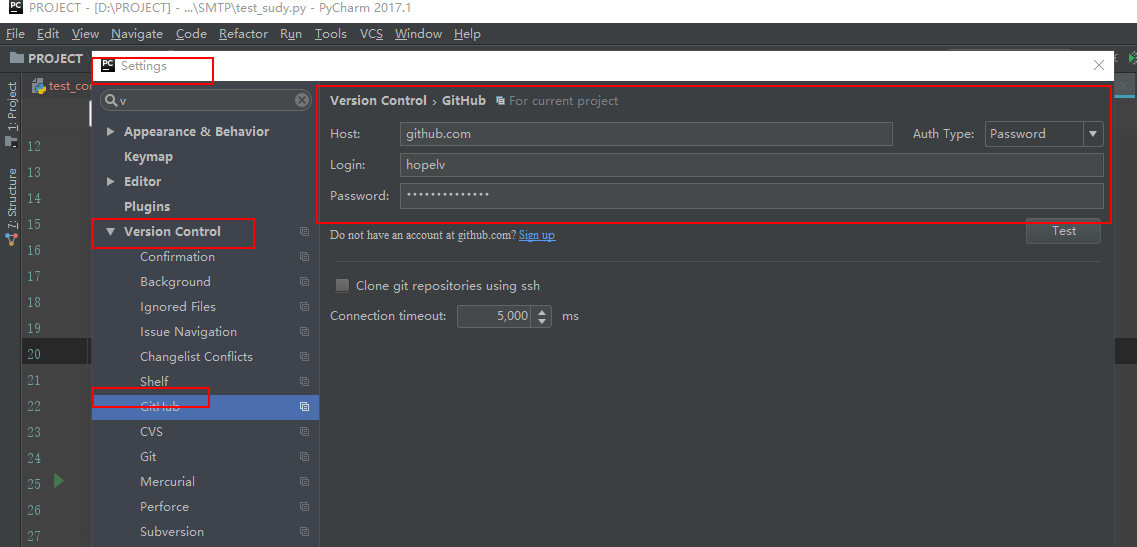Click project-level icon beside Changelist Conflicts
The image size is (1137, 547).
click(x=305, y=357)
